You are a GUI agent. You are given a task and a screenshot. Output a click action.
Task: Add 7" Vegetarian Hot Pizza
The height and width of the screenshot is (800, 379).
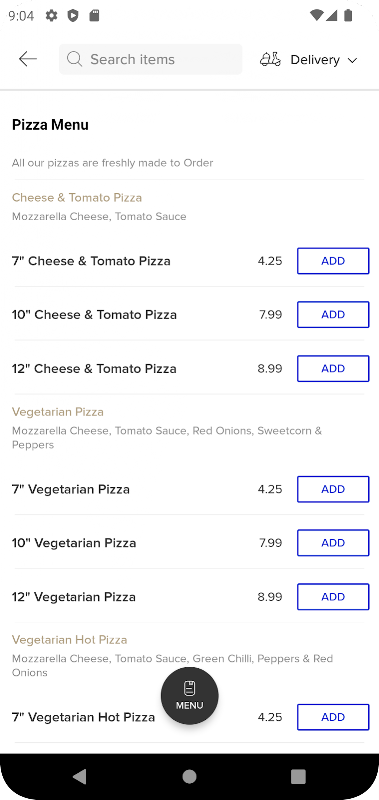click(333, 717)
